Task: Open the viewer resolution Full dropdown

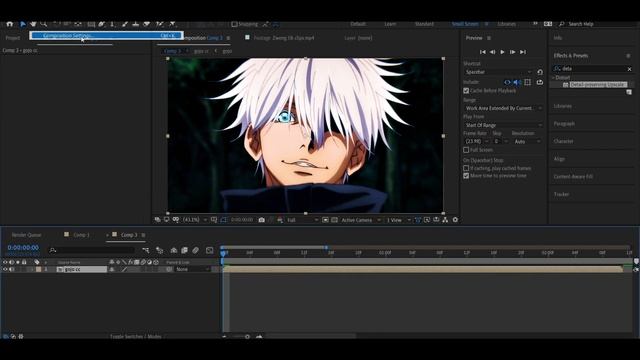Action: click(x=302, y=220)
